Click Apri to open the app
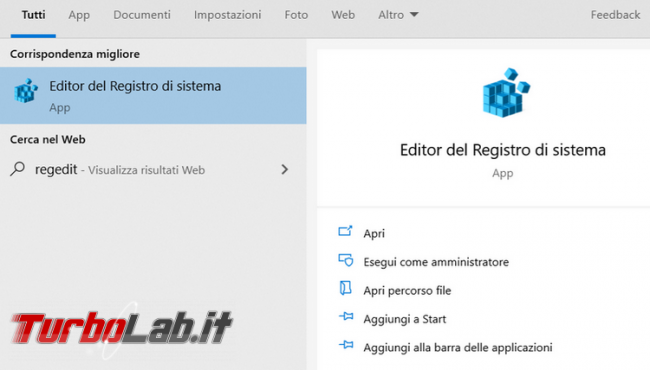This screenshot has height=370, width=650. tap(374, 233)
